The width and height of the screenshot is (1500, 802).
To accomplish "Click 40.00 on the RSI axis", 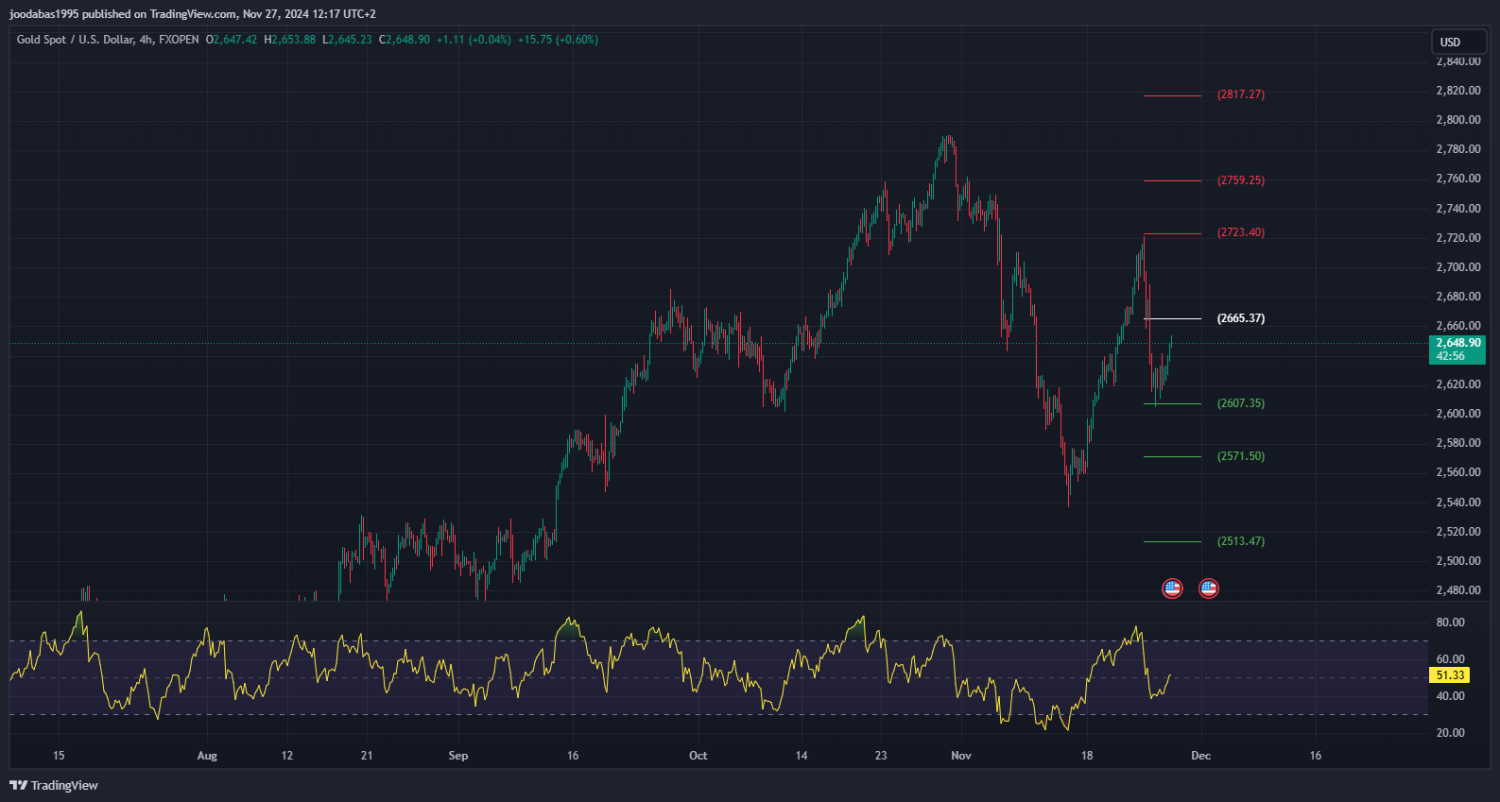I will click(x=1451, y=696).
